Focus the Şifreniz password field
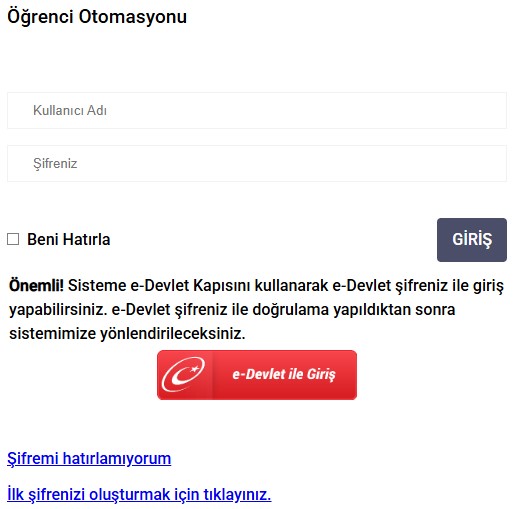The height and width of the screenshot is (509, 516). click(x=257, y=163)
